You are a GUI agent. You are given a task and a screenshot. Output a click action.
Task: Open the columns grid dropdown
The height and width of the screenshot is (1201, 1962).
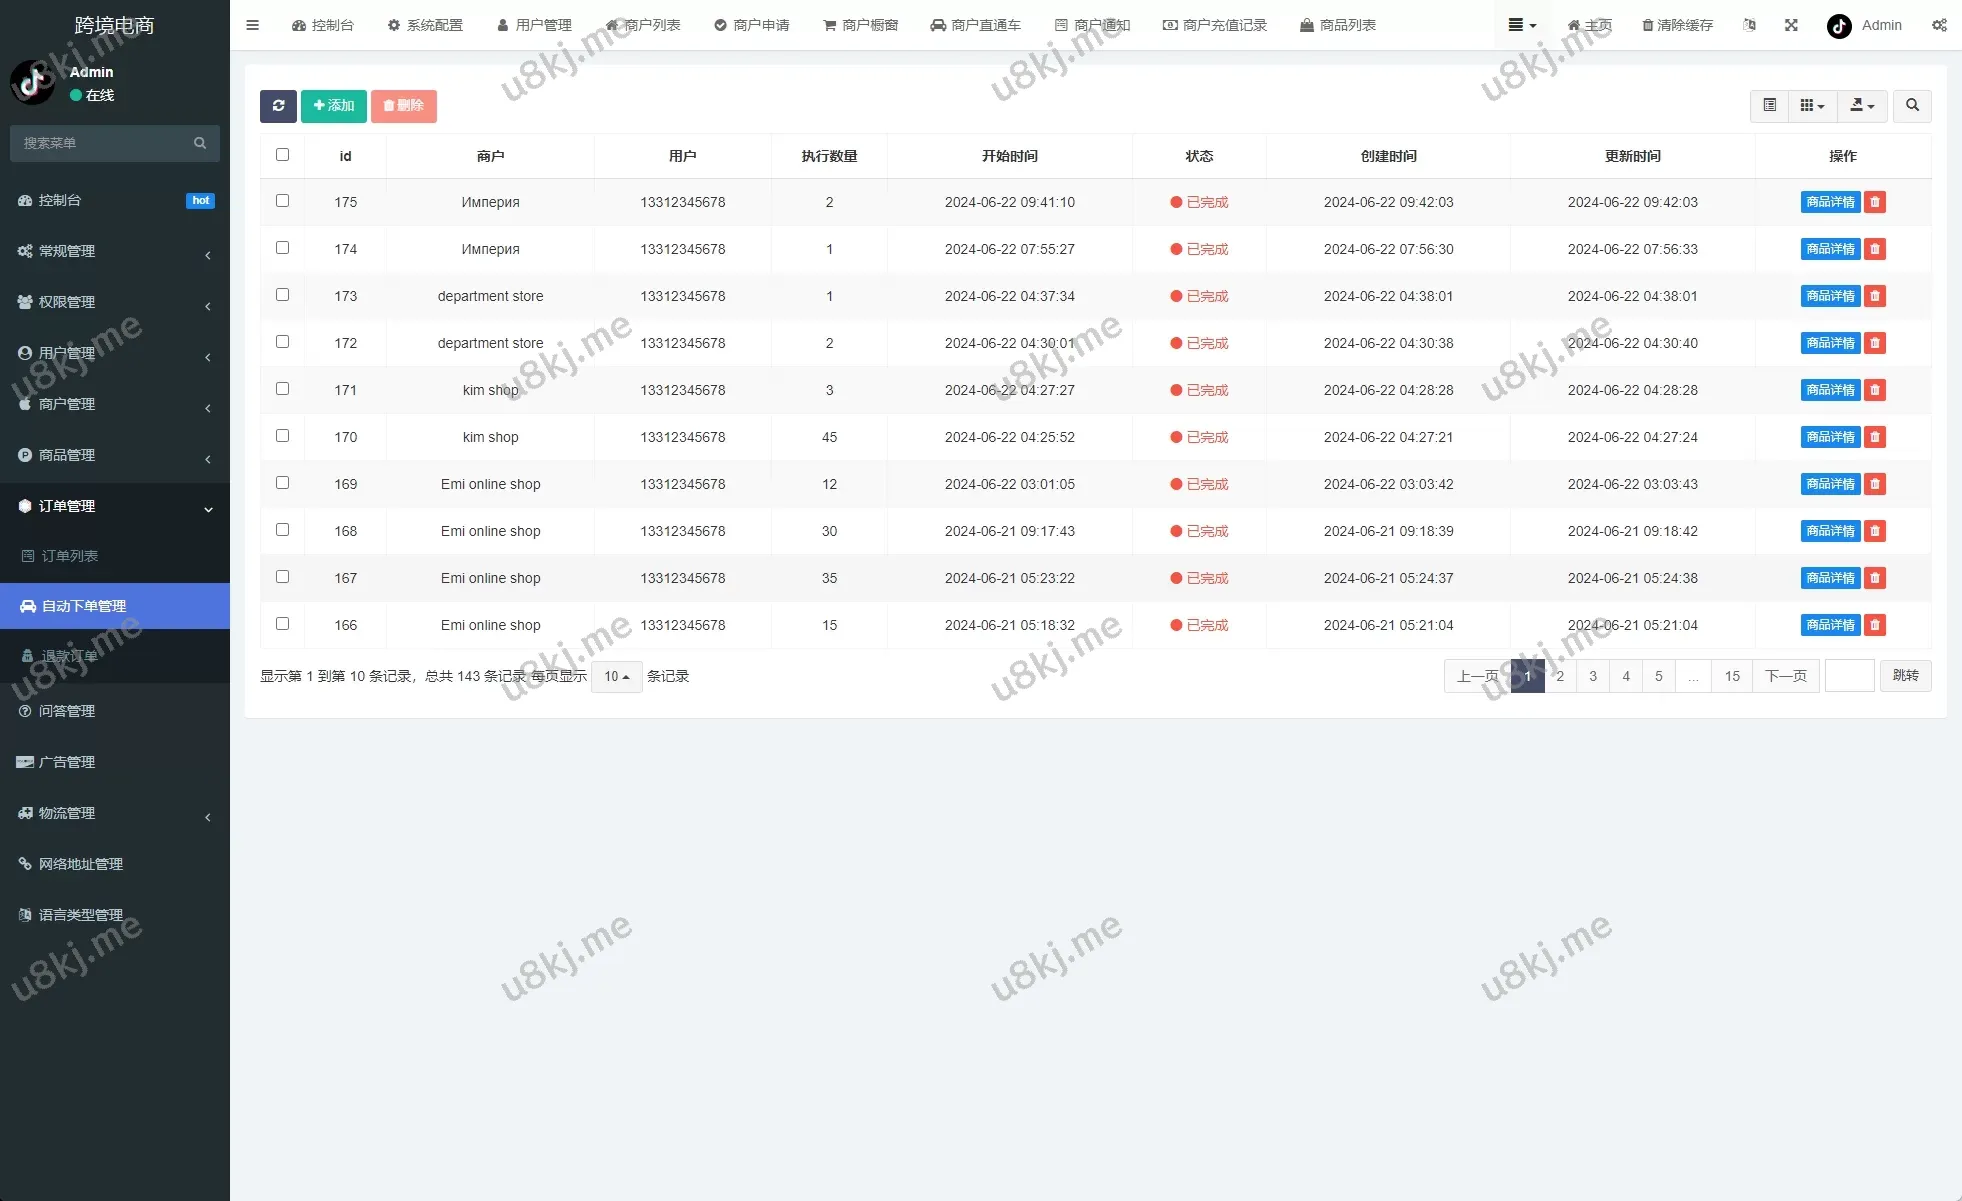coord(1812,106)
